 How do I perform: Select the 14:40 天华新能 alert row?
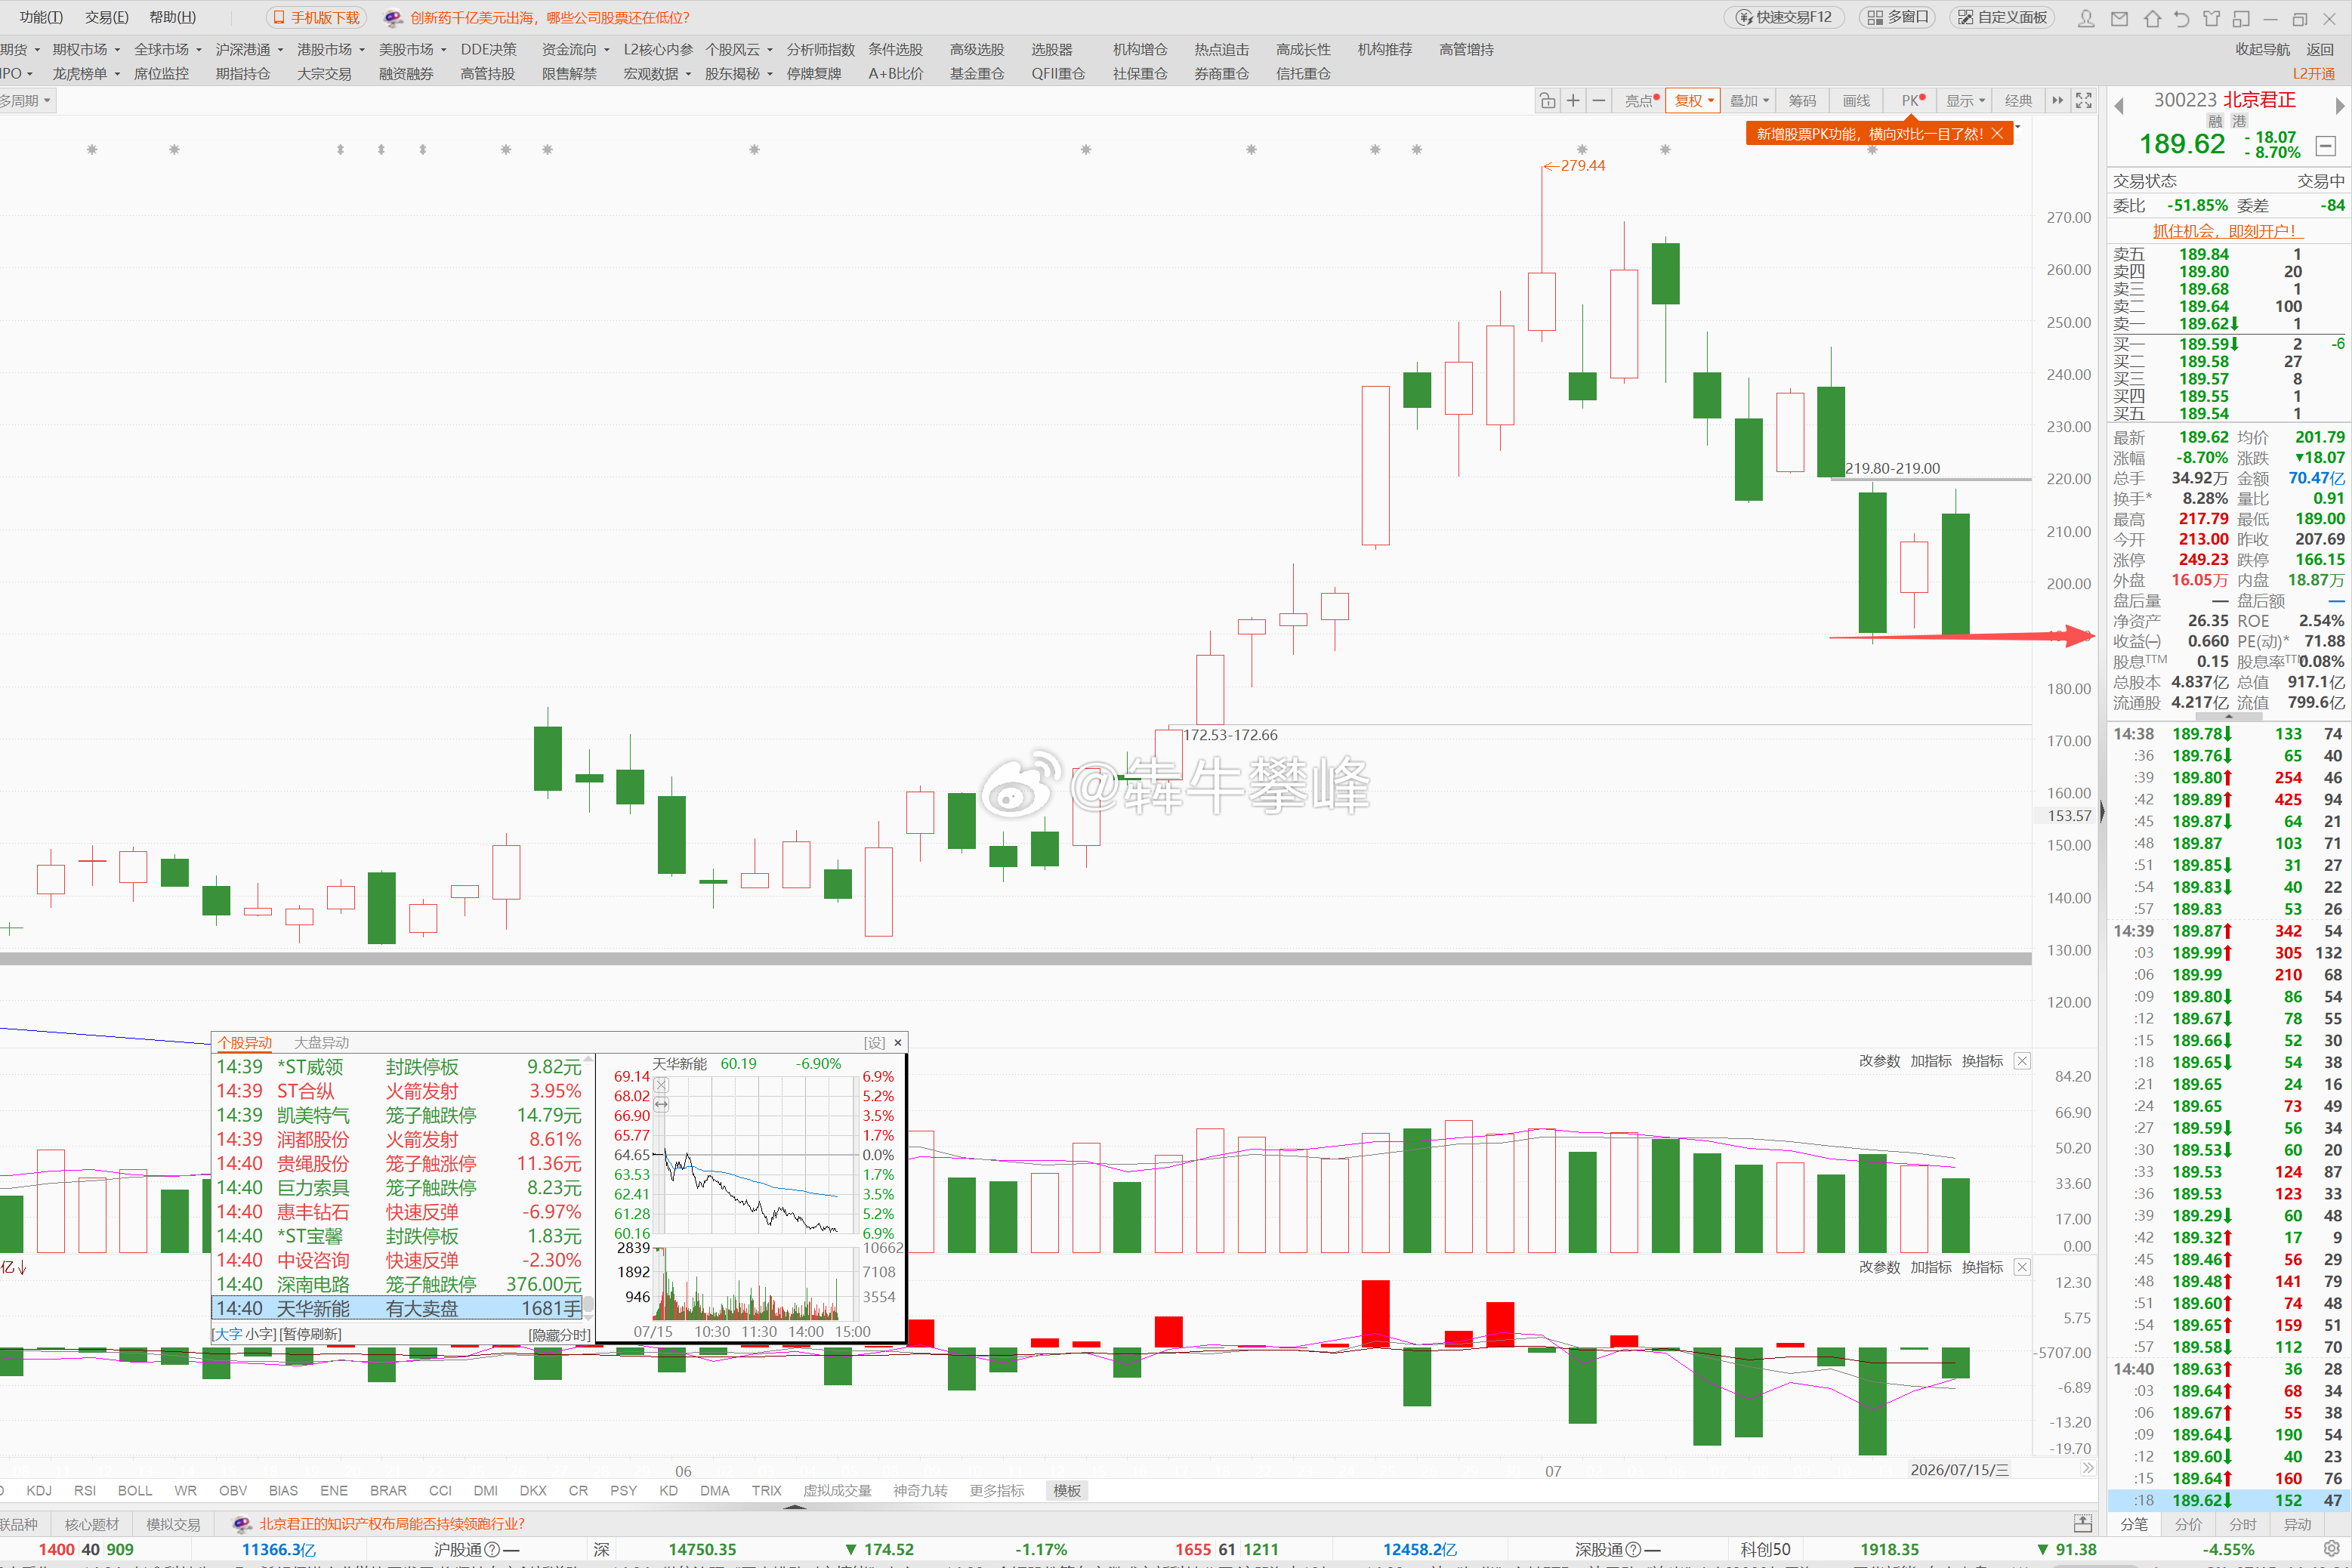(x=398, y=1308)
